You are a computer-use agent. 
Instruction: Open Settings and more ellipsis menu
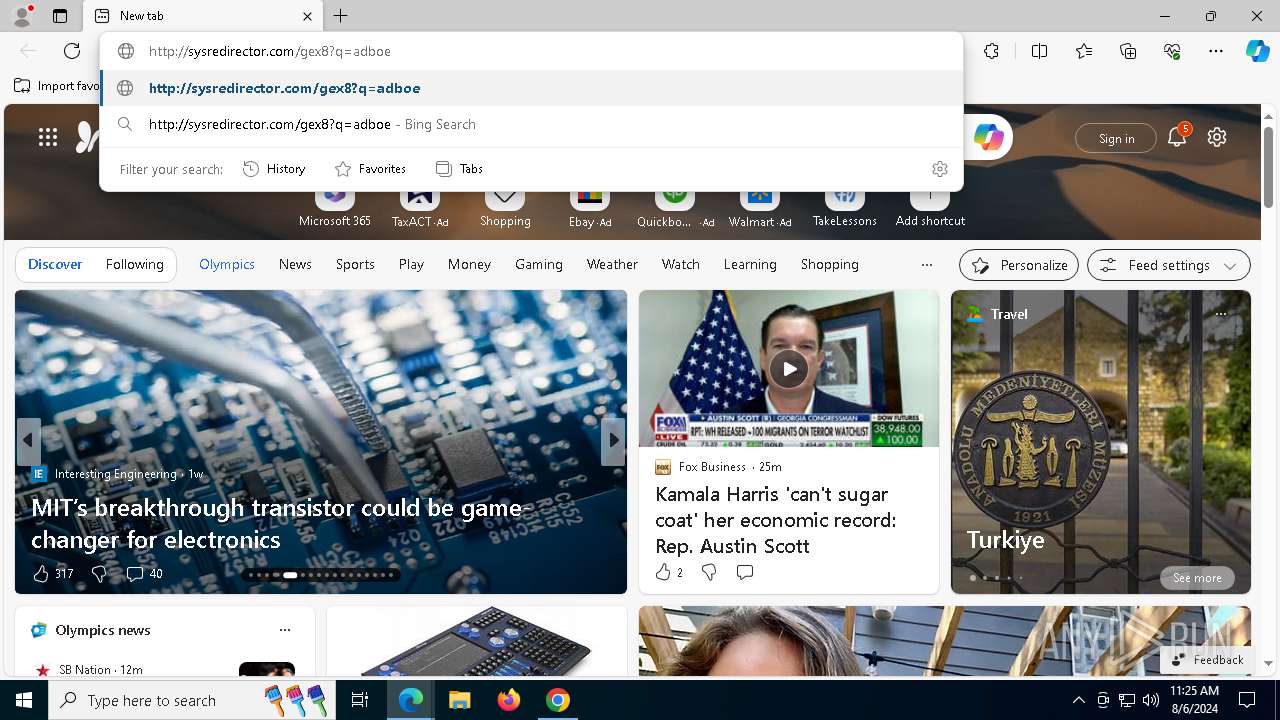tap(1216, 51)
